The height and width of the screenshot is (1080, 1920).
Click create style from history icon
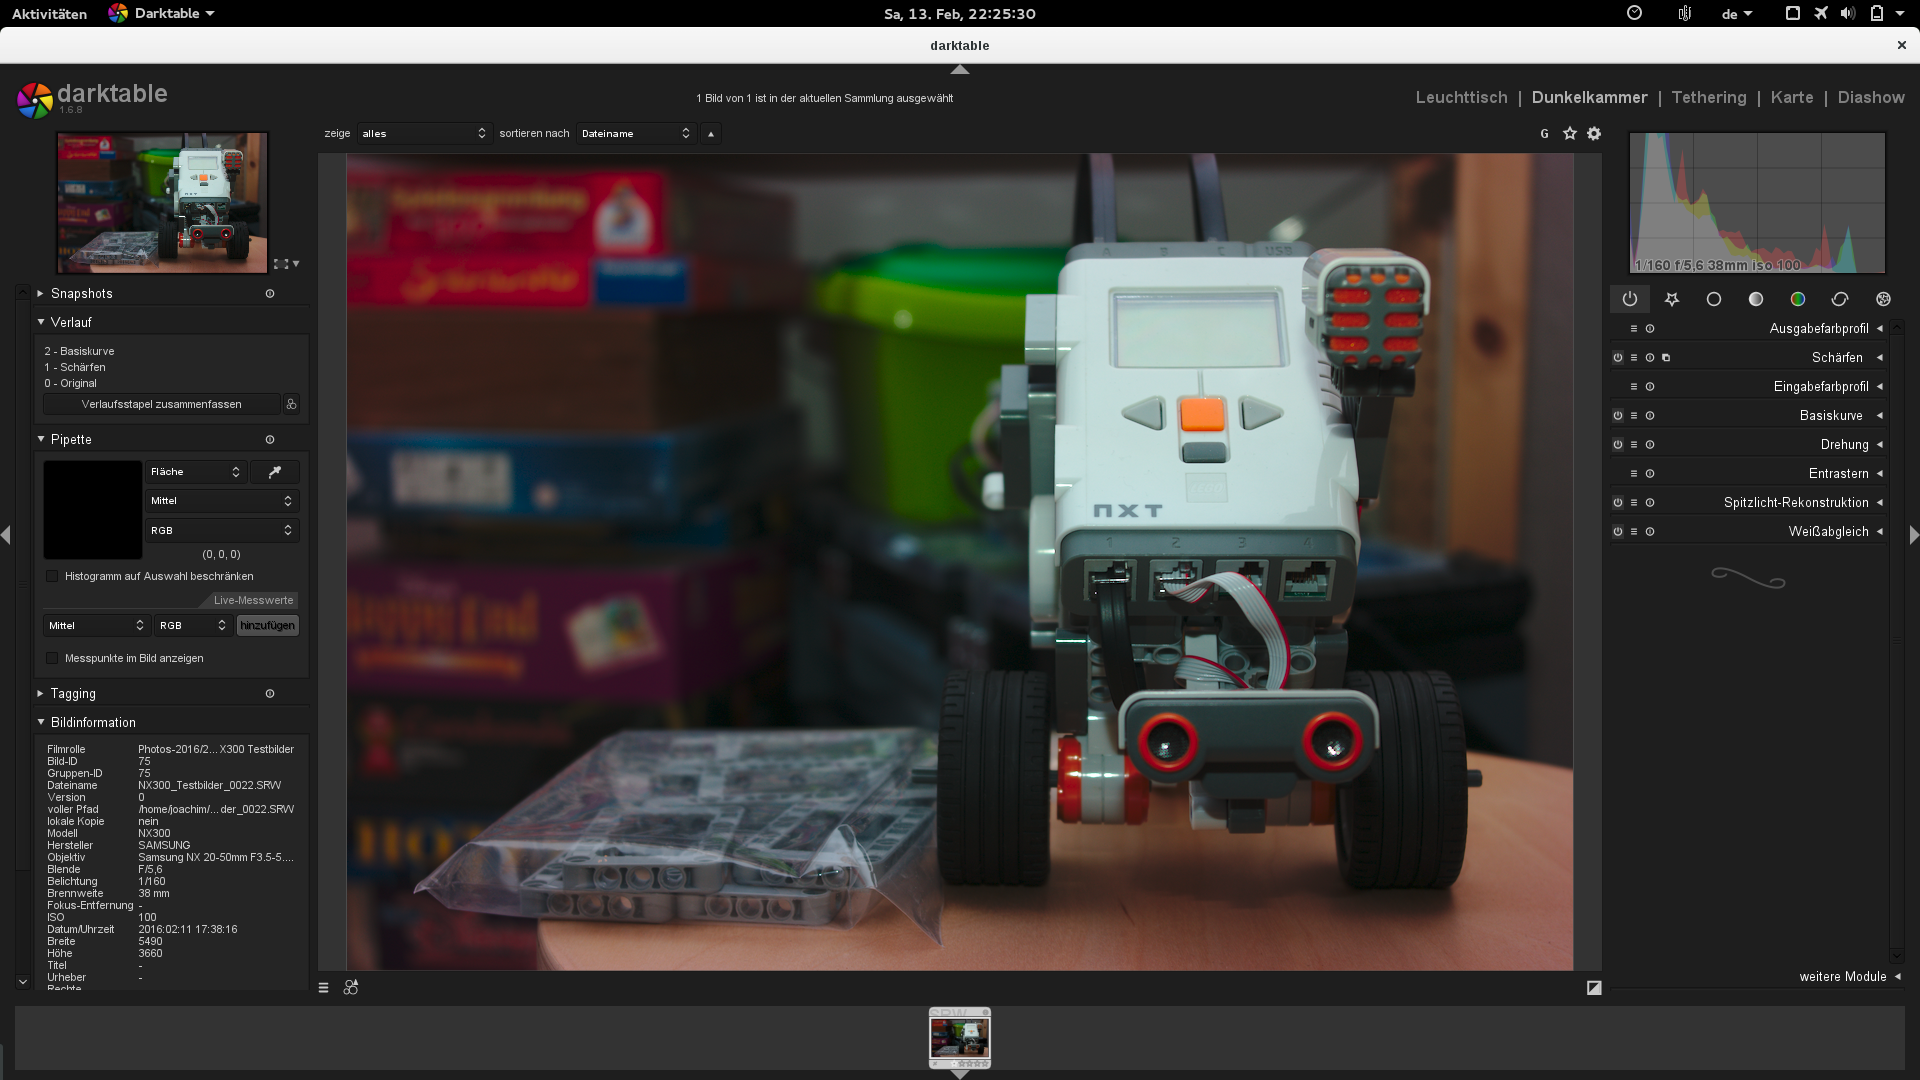pos(291,404)
